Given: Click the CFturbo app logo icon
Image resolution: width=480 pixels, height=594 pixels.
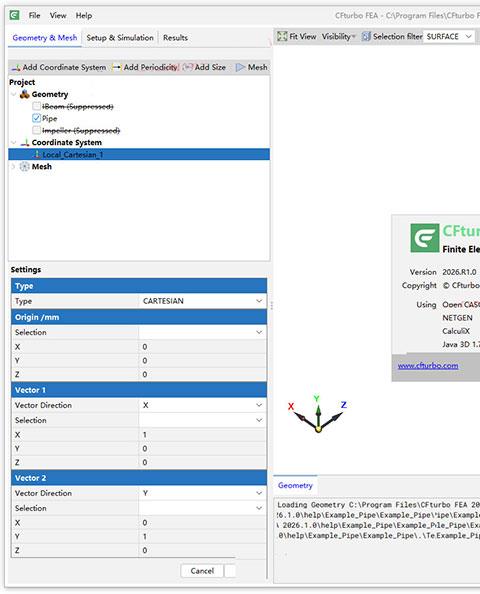Looking at the screenshot, I should pos(14,15).
